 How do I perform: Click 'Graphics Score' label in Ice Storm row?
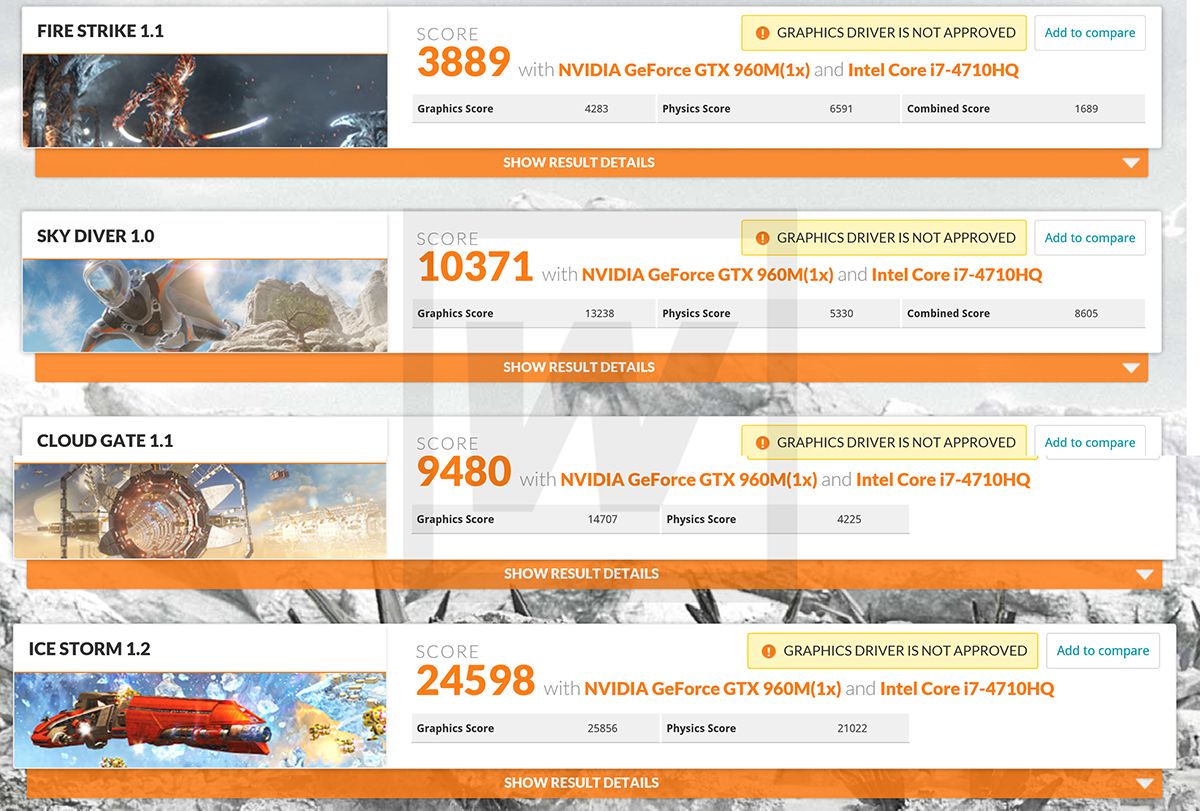[455, 729]
